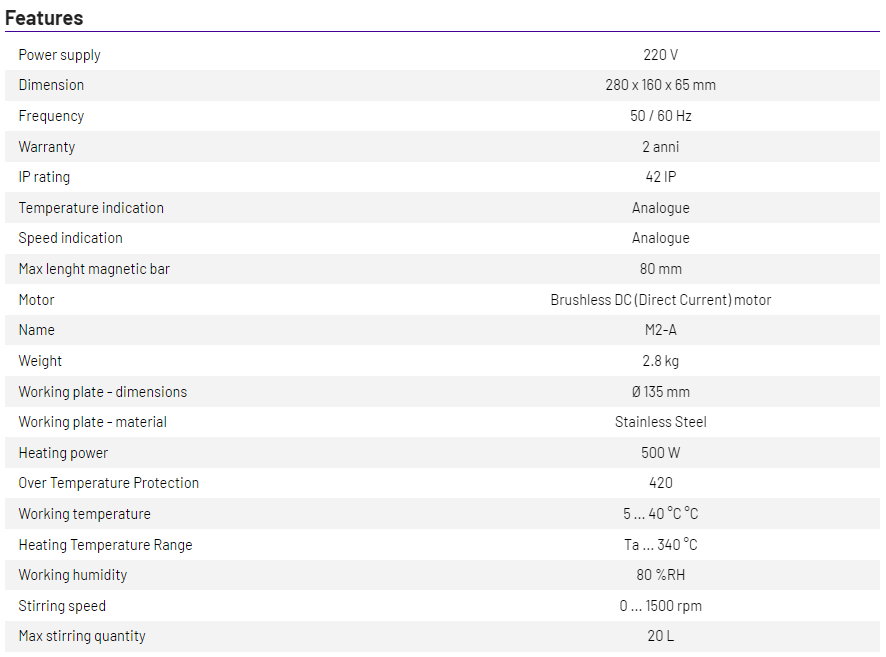Select the IP rating label
The image size is (886, 657).
click(44, 177)
